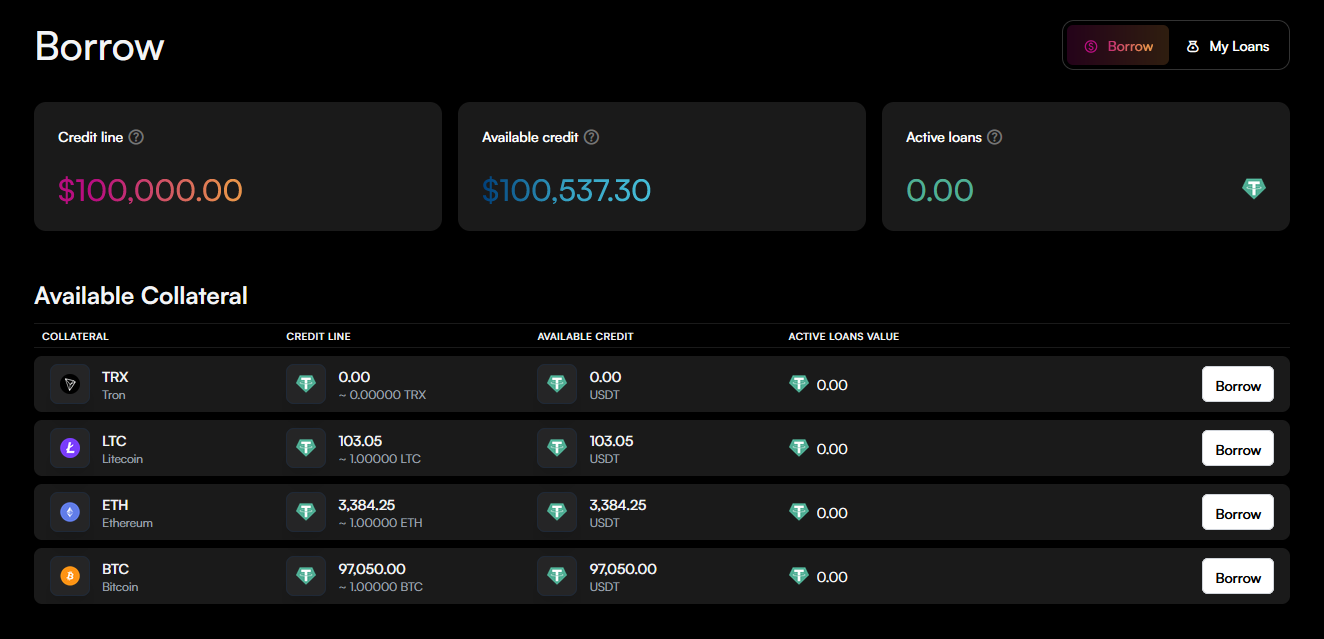Click Tether icon in BTC credit line
The height and width of the screenshot is (639, 1324).
point(306,576)
